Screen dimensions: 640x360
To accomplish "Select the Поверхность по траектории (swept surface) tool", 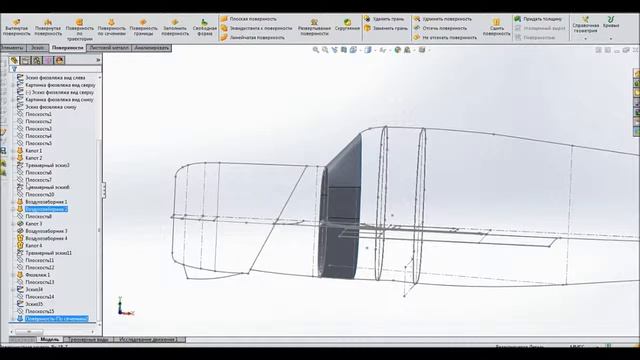I will (80, 29).
